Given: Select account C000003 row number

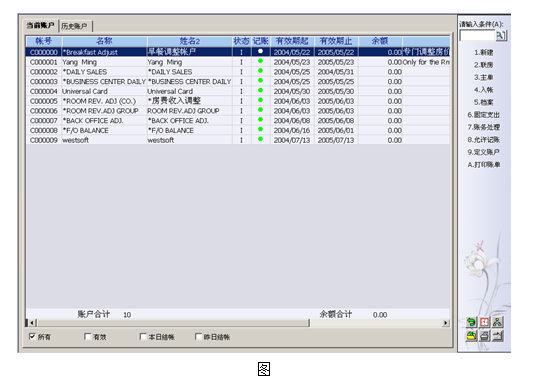Looking at the screenshot, I should (x=44, y=82).
